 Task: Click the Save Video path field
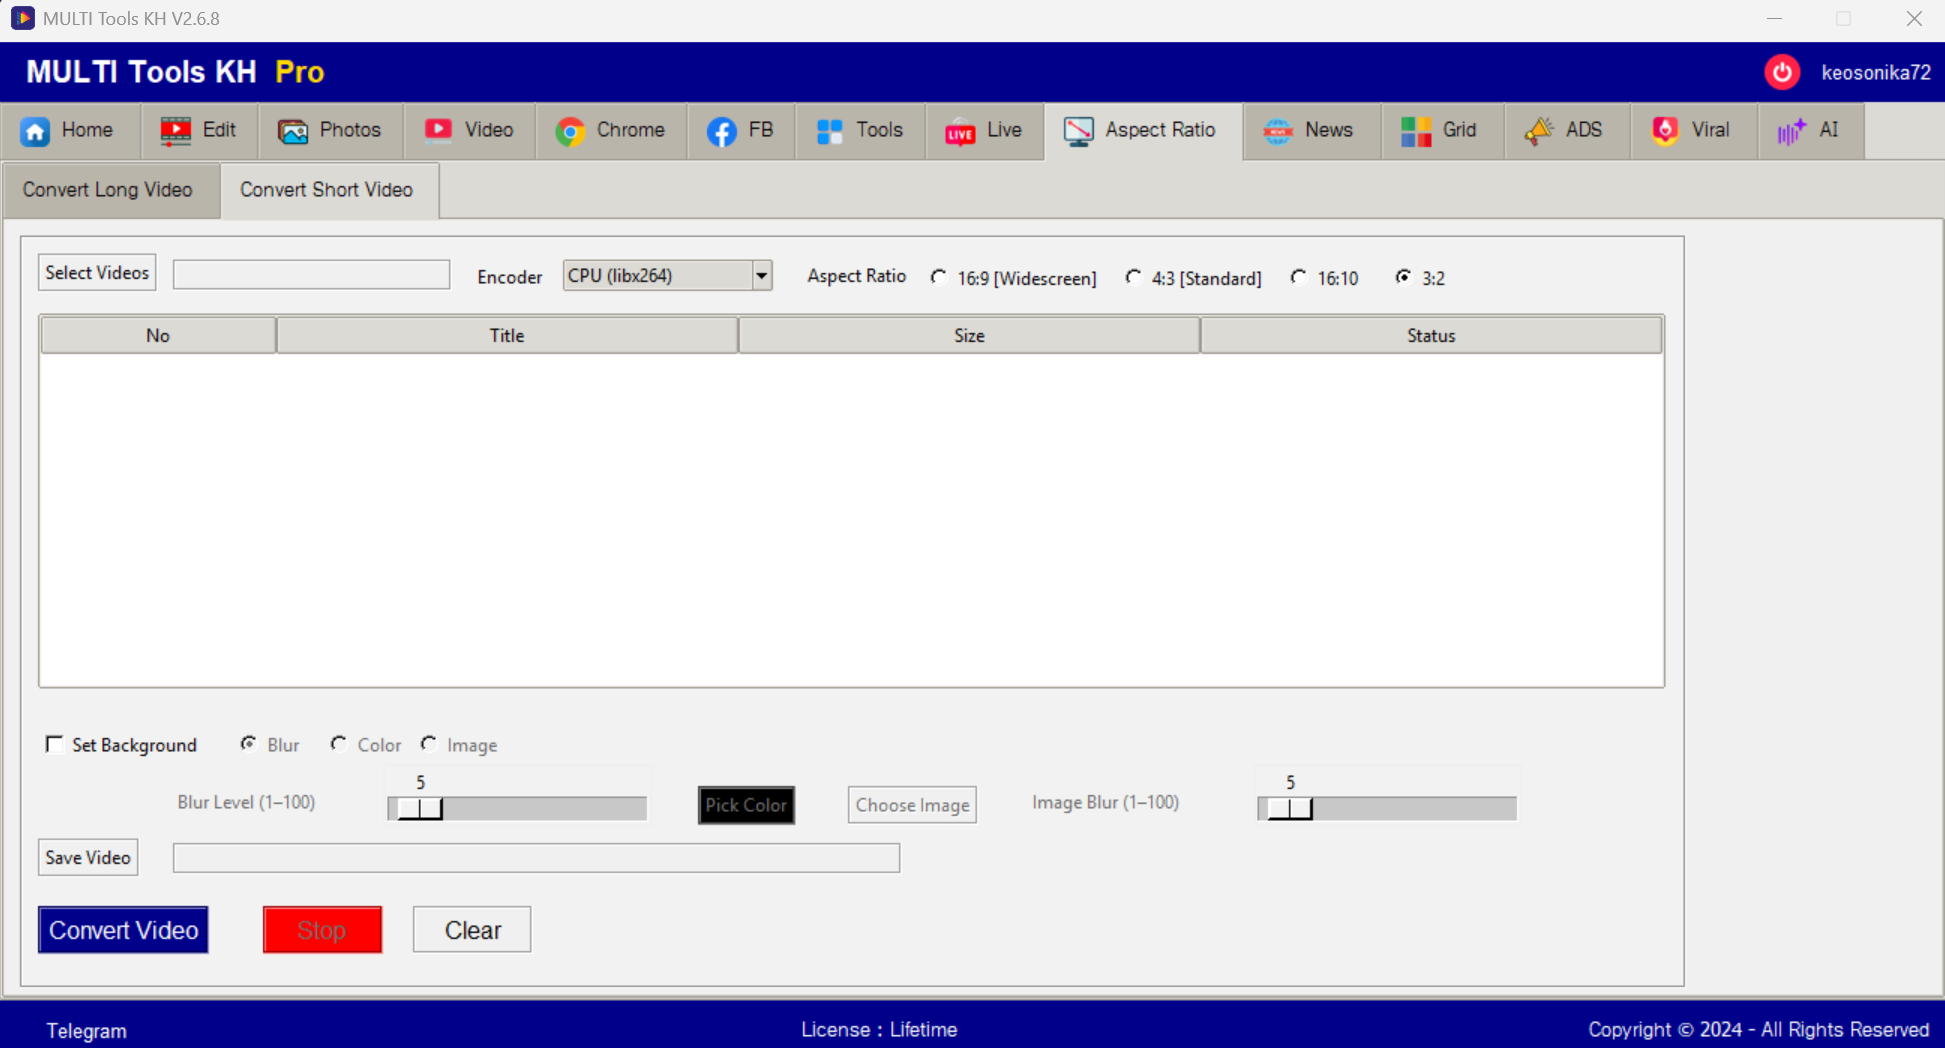coord(536,858)
